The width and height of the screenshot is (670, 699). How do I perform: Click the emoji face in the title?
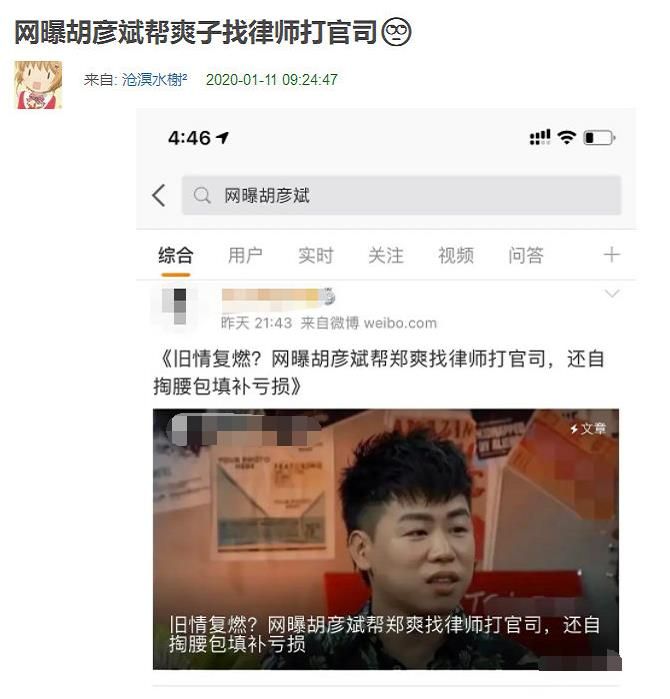click(397, 32)
